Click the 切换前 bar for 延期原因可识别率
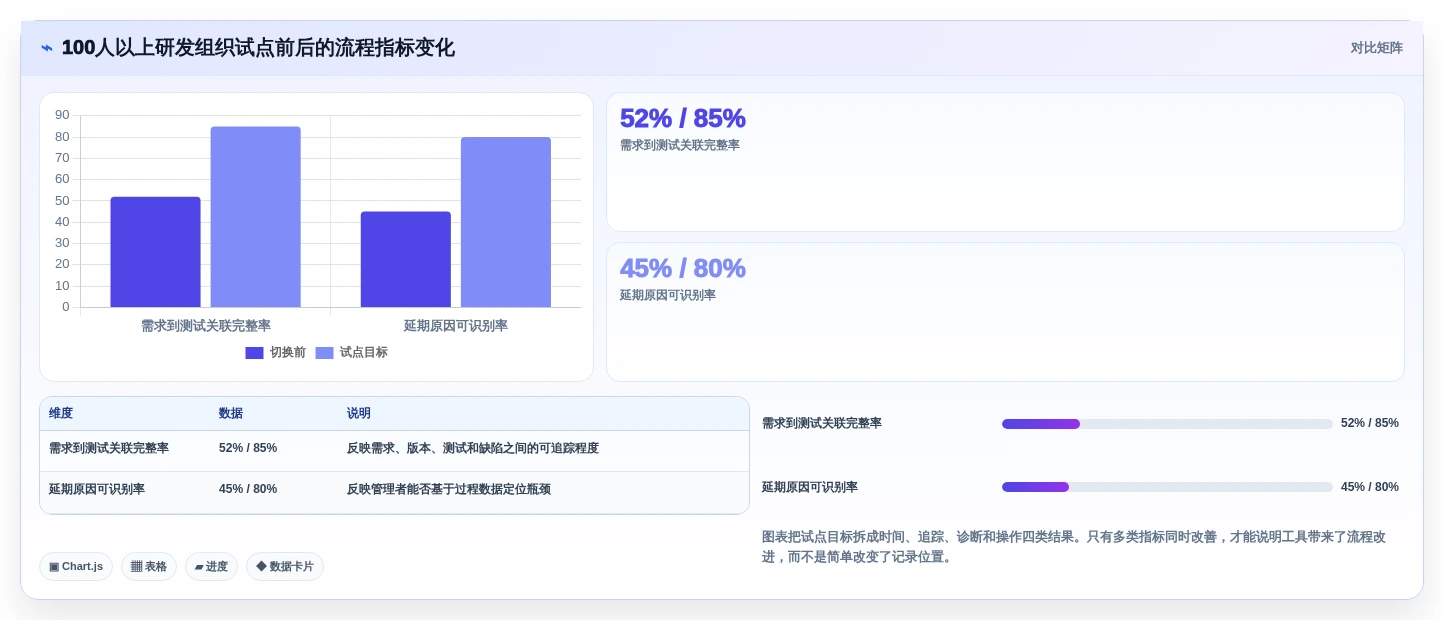This screenshot has width=1444, height=620. pyautogui.click(x=406, y=259)
